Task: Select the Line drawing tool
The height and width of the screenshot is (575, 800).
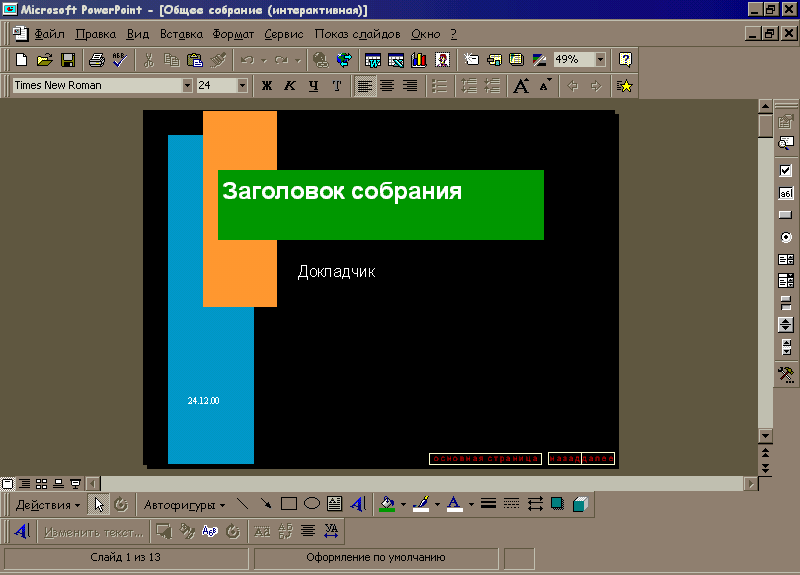Action: click(242, 505)
